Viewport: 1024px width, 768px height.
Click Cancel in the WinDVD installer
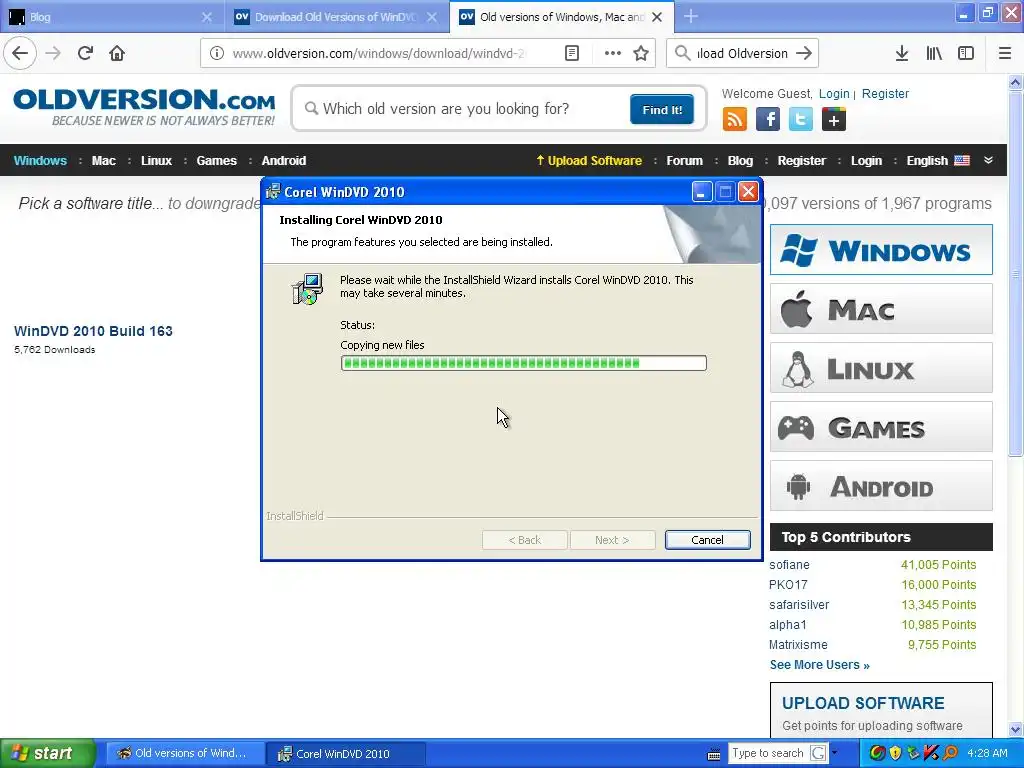click(707, 540)
